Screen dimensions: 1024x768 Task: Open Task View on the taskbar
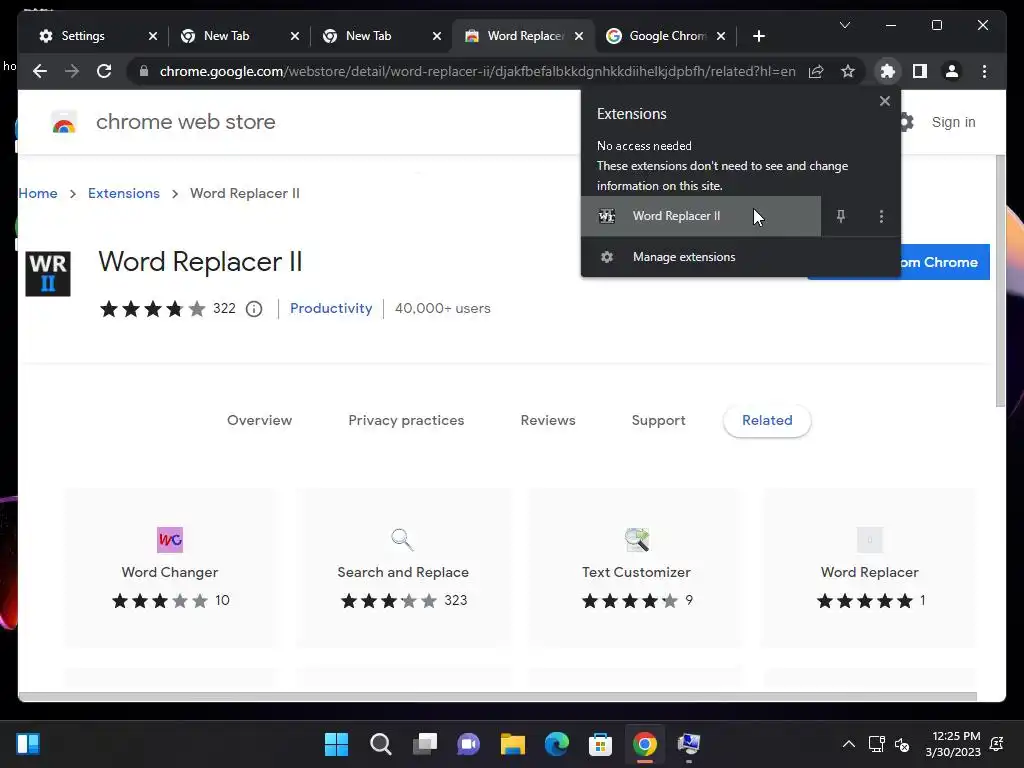click(x=424, y=744)
